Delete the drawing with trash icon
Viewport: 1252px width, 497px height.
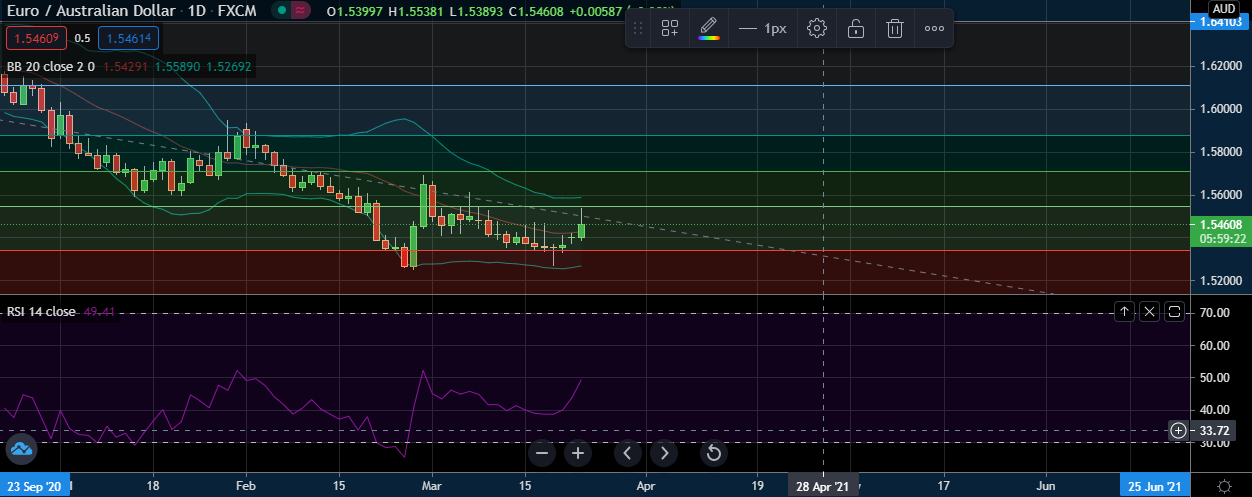(895, 28)
